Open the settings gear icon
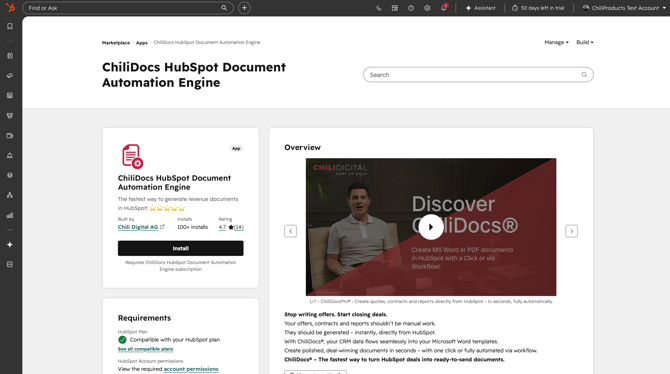 click(427, 8)
